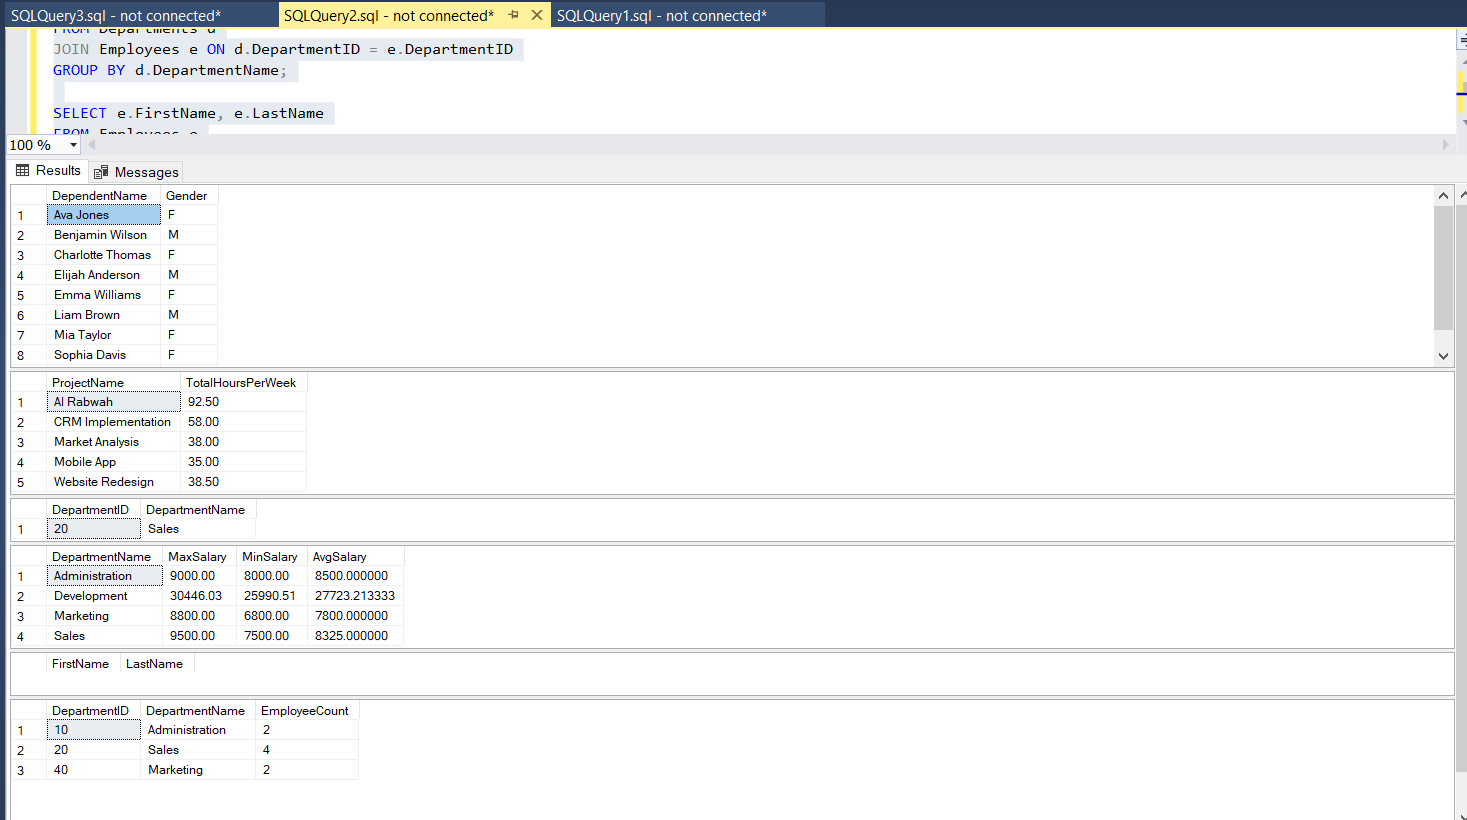Click scroll-up arrow of first result grid
Viewport: 1467px width, 820px height.
click(x=1443, y=196)
